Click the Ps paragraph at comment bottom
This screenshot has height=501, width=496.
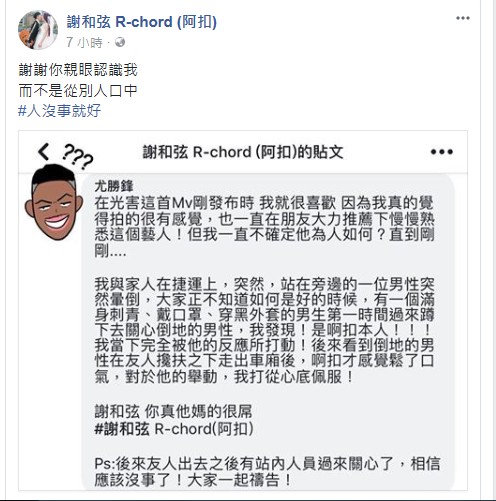267,472
